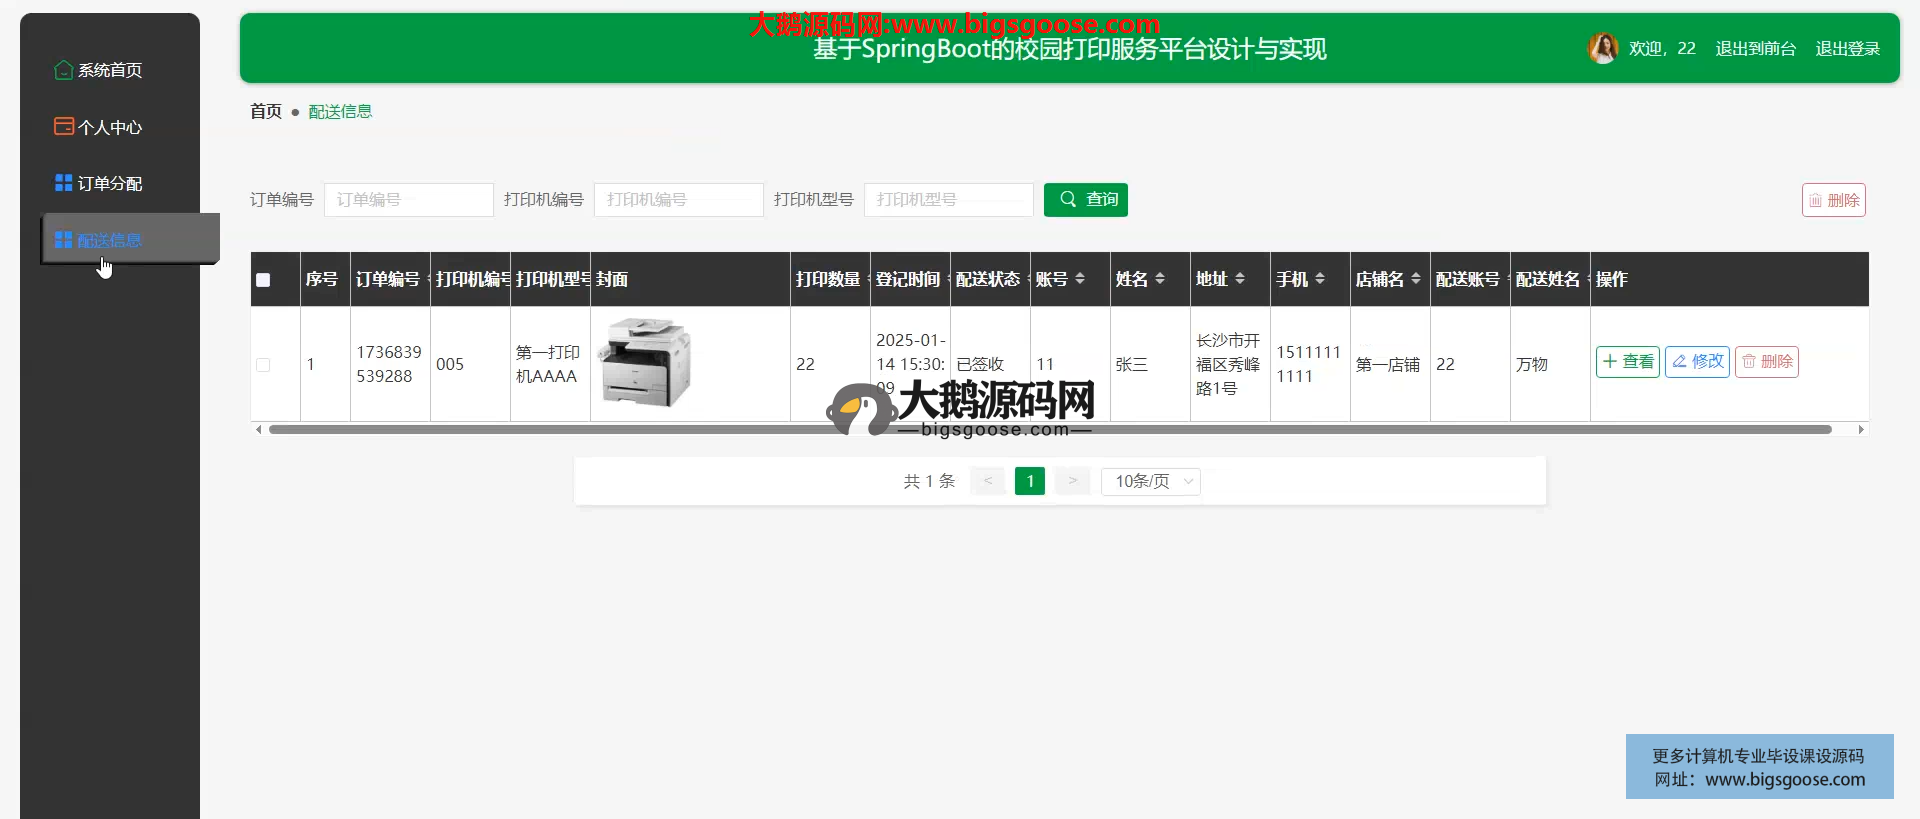This screenshot has width=1920, height=819.
Task: Toggle the select-all checkbox in table header
Action: tap(263, 280)
